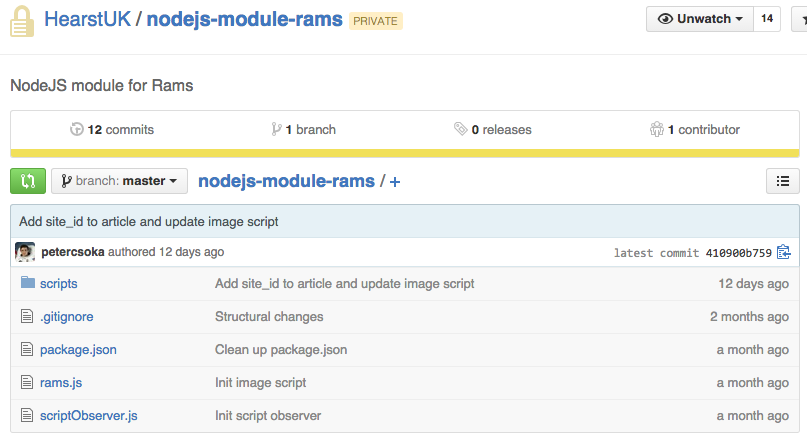Open the package.json file
Viewport: 807px width, 439px height.
coord(78,350)
